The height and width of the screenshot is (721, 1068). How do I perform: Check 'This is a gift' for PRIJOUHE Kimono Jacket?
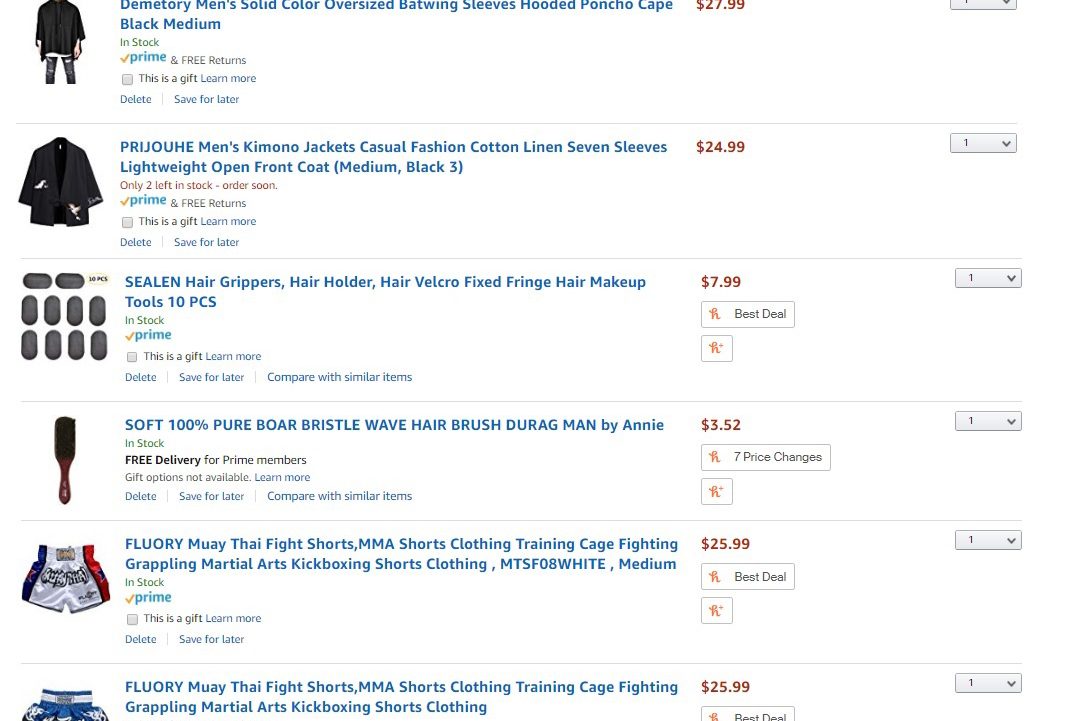point(127,223)
